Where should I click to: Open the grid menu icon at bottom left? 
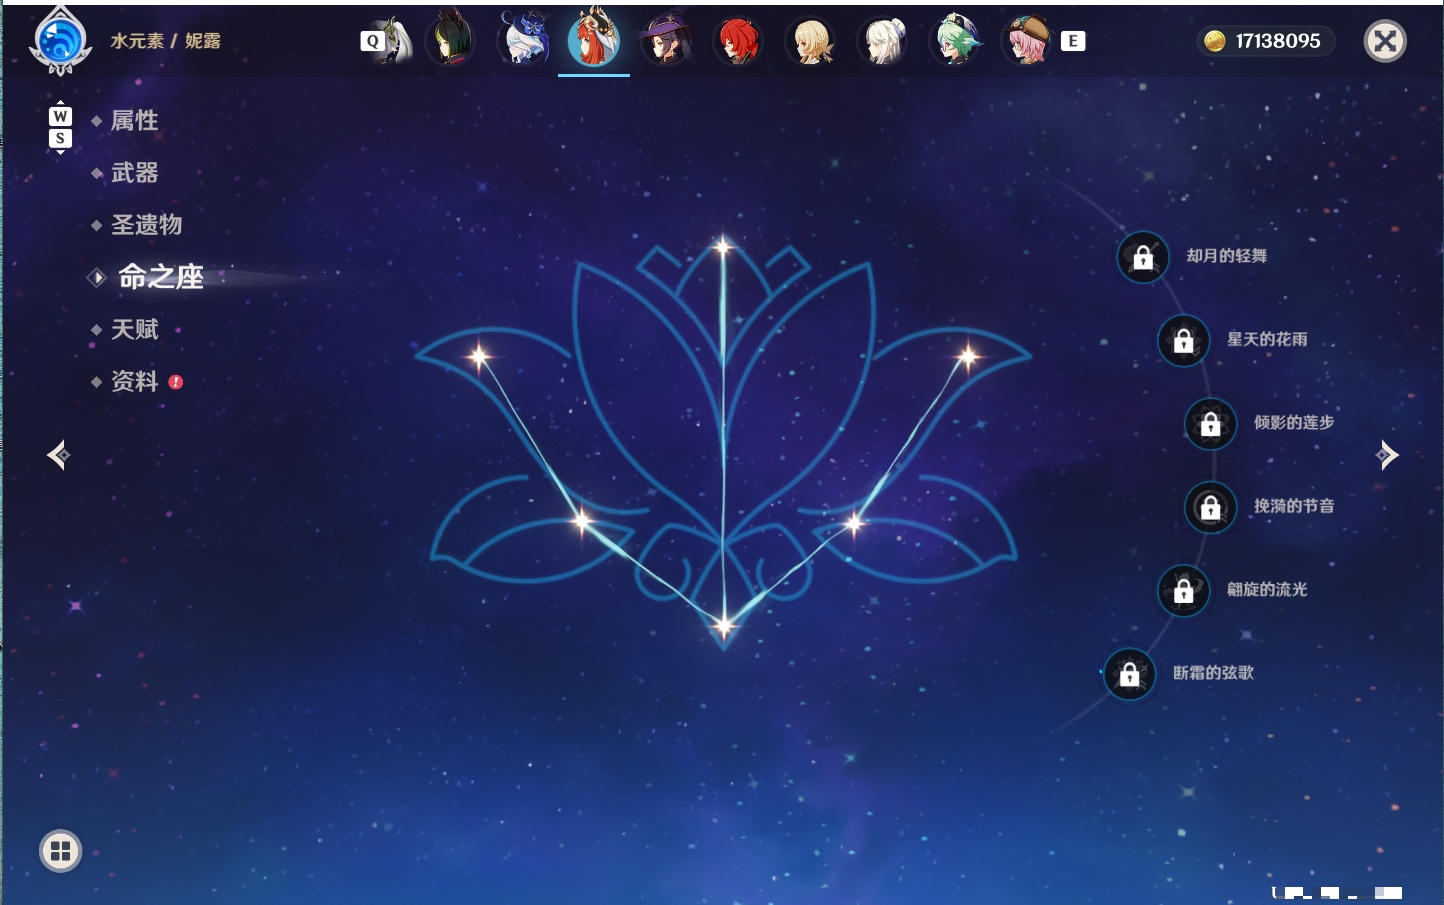coord(60,851)
